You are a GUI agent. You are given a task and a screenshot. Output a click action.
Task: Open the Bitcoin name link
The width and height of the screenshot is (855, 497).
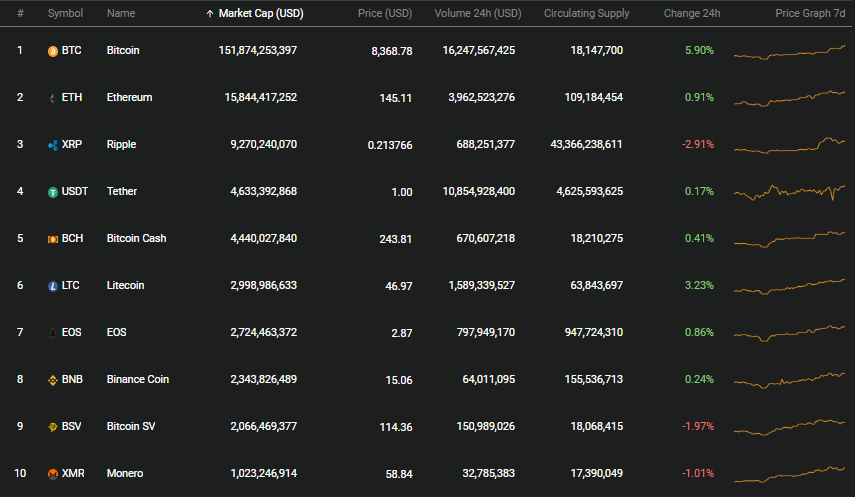tap(123, 50)
